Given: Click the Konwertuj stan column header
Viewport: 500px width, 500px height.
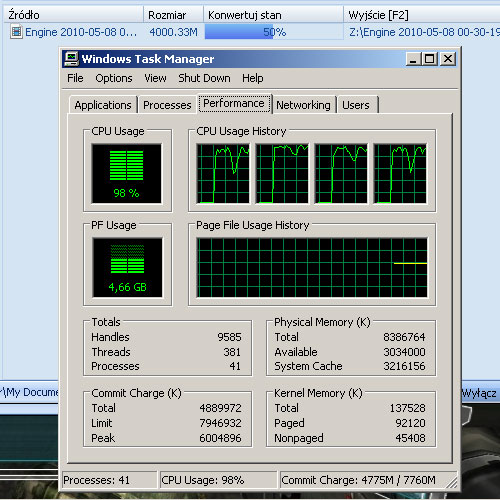Looking at the screenshot, I should pos(273,15).
